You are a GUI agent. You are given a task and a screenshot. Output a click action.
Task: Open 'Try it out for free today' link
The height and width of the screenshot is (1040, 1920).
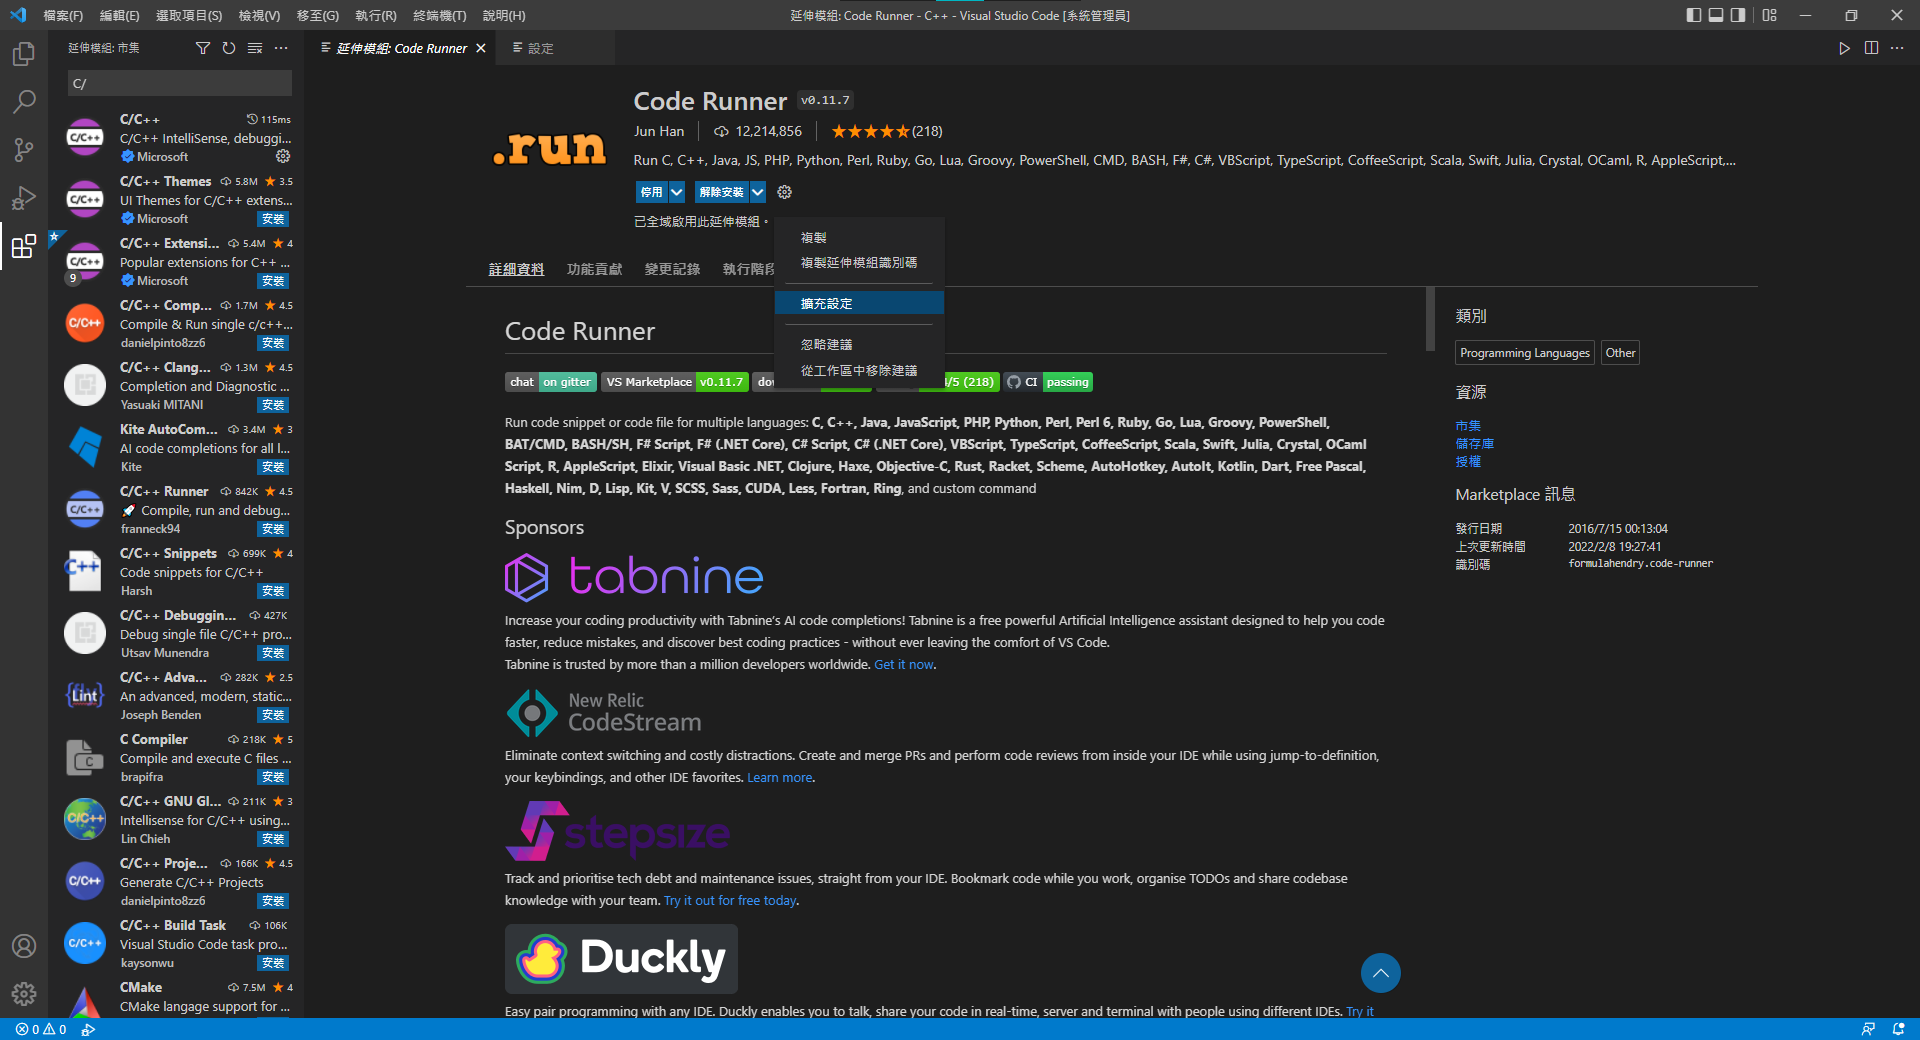coord(730,901)
